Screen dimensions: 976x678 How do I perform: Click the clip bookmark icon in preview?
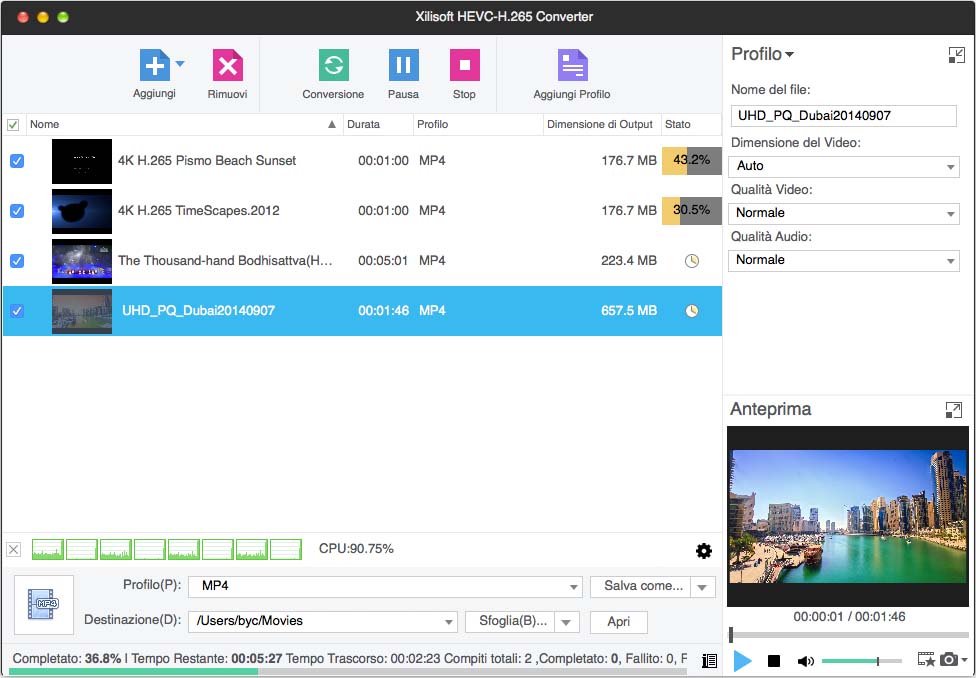click(x=926, y=659)
